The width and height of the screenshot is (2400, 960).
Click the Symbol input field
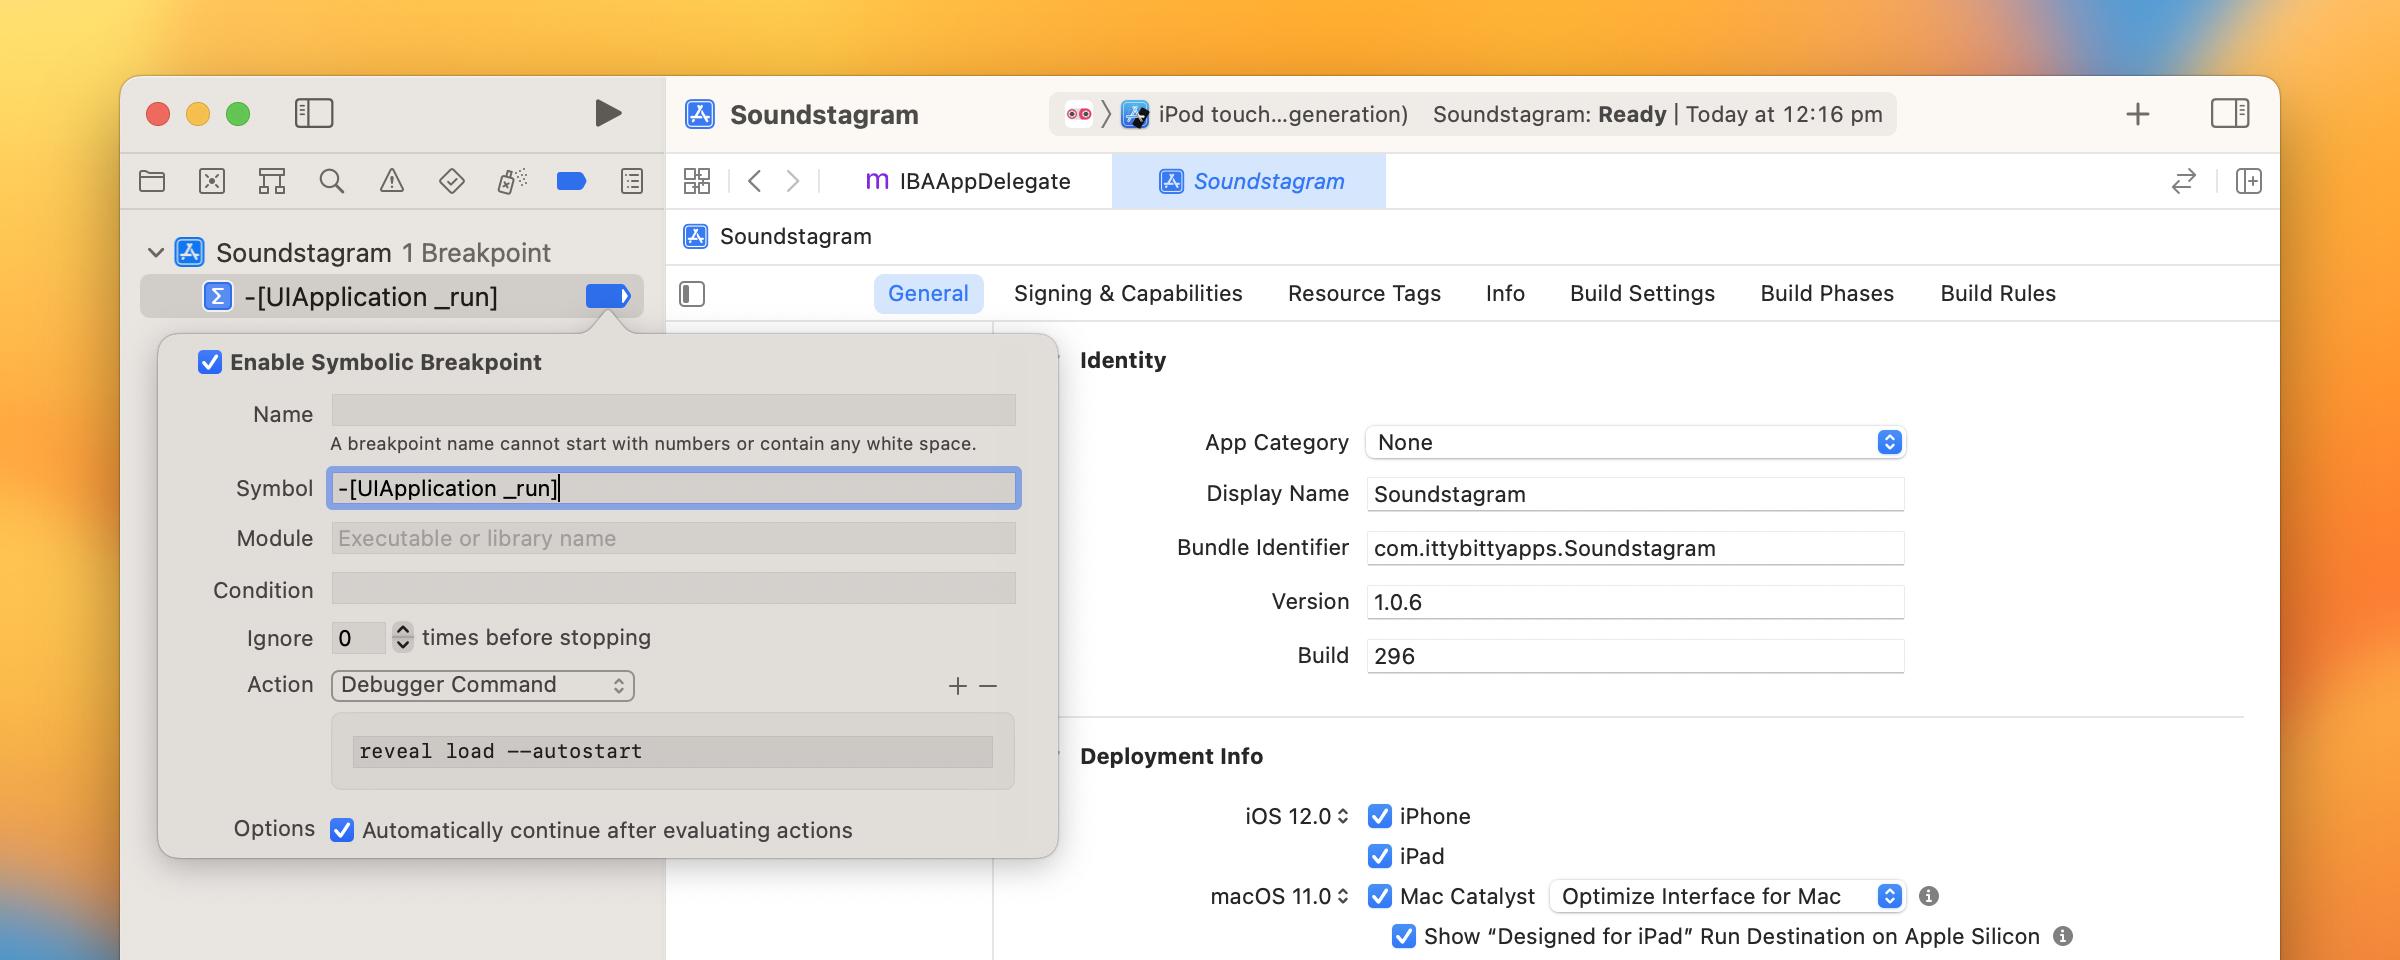tap(674, 488)
